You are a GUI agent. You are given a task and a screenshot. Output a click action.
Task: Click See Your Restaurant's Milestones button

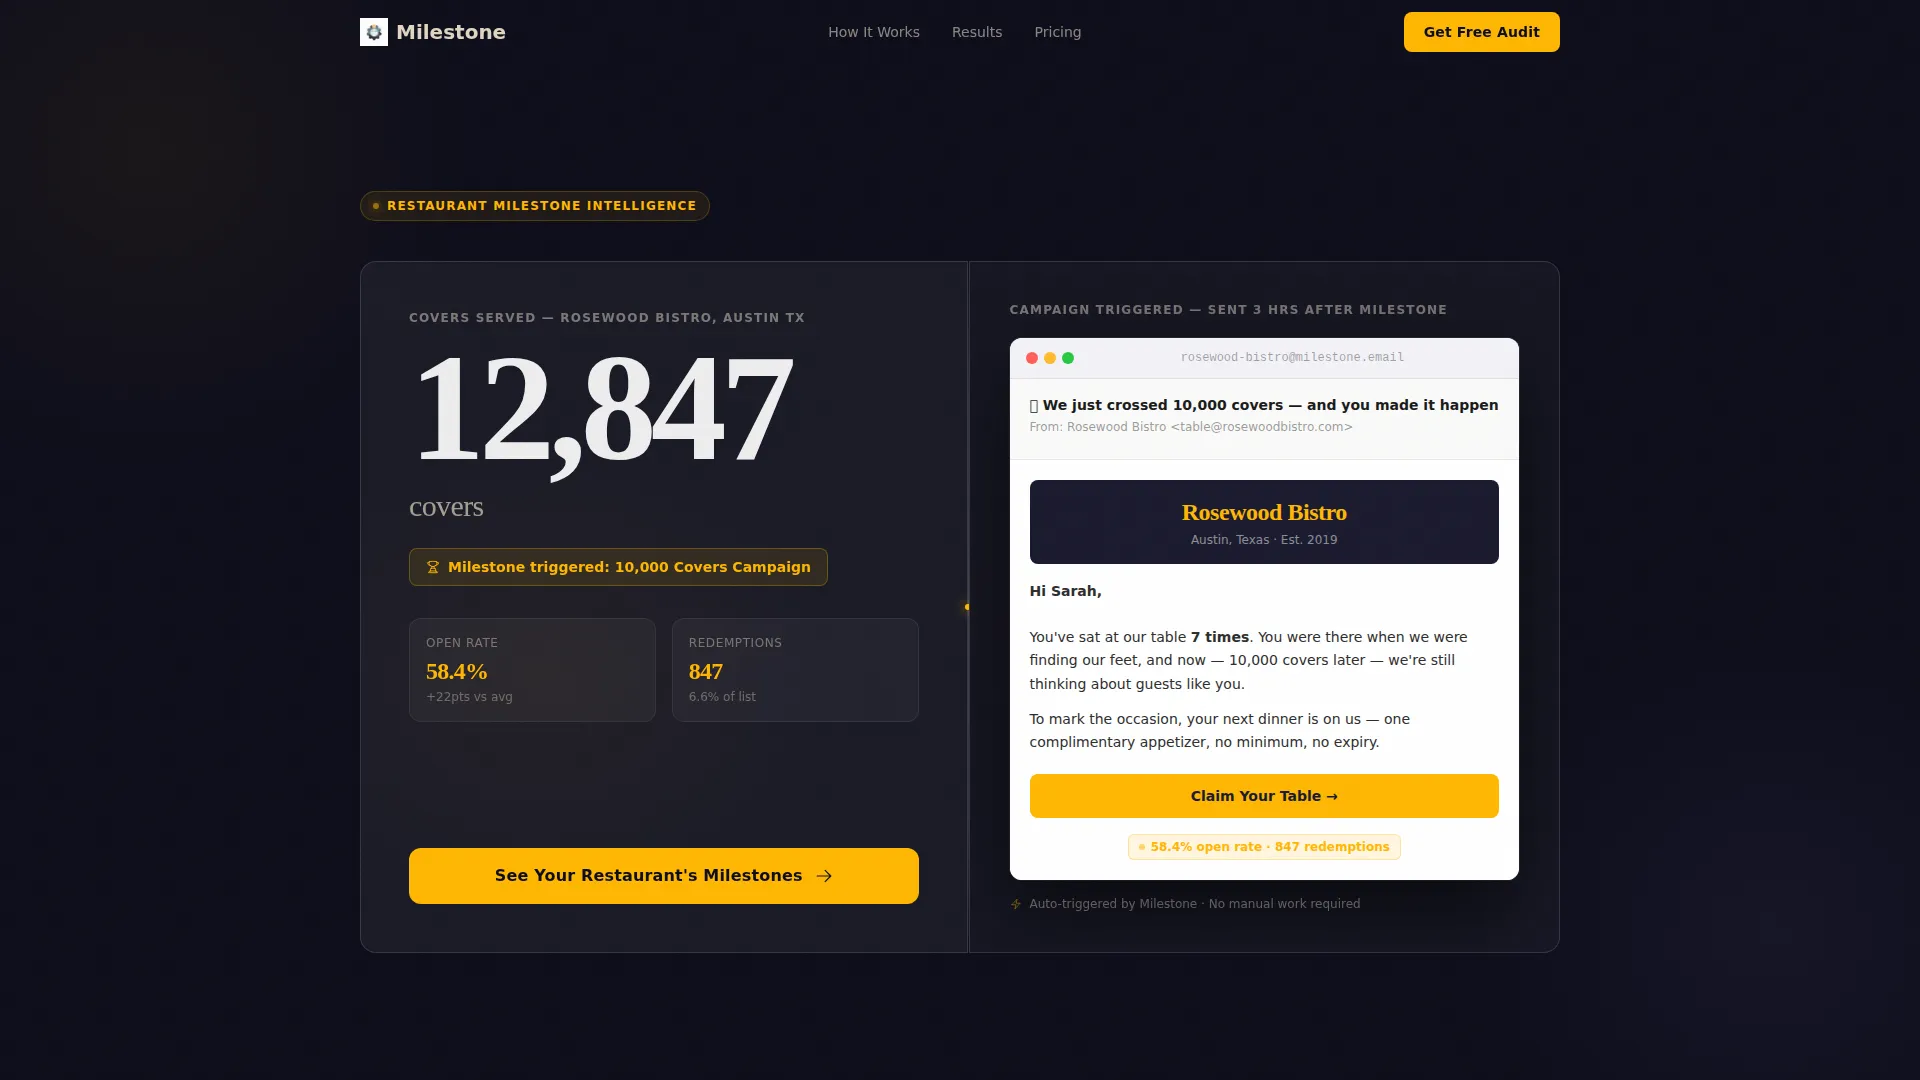point(664,876)
